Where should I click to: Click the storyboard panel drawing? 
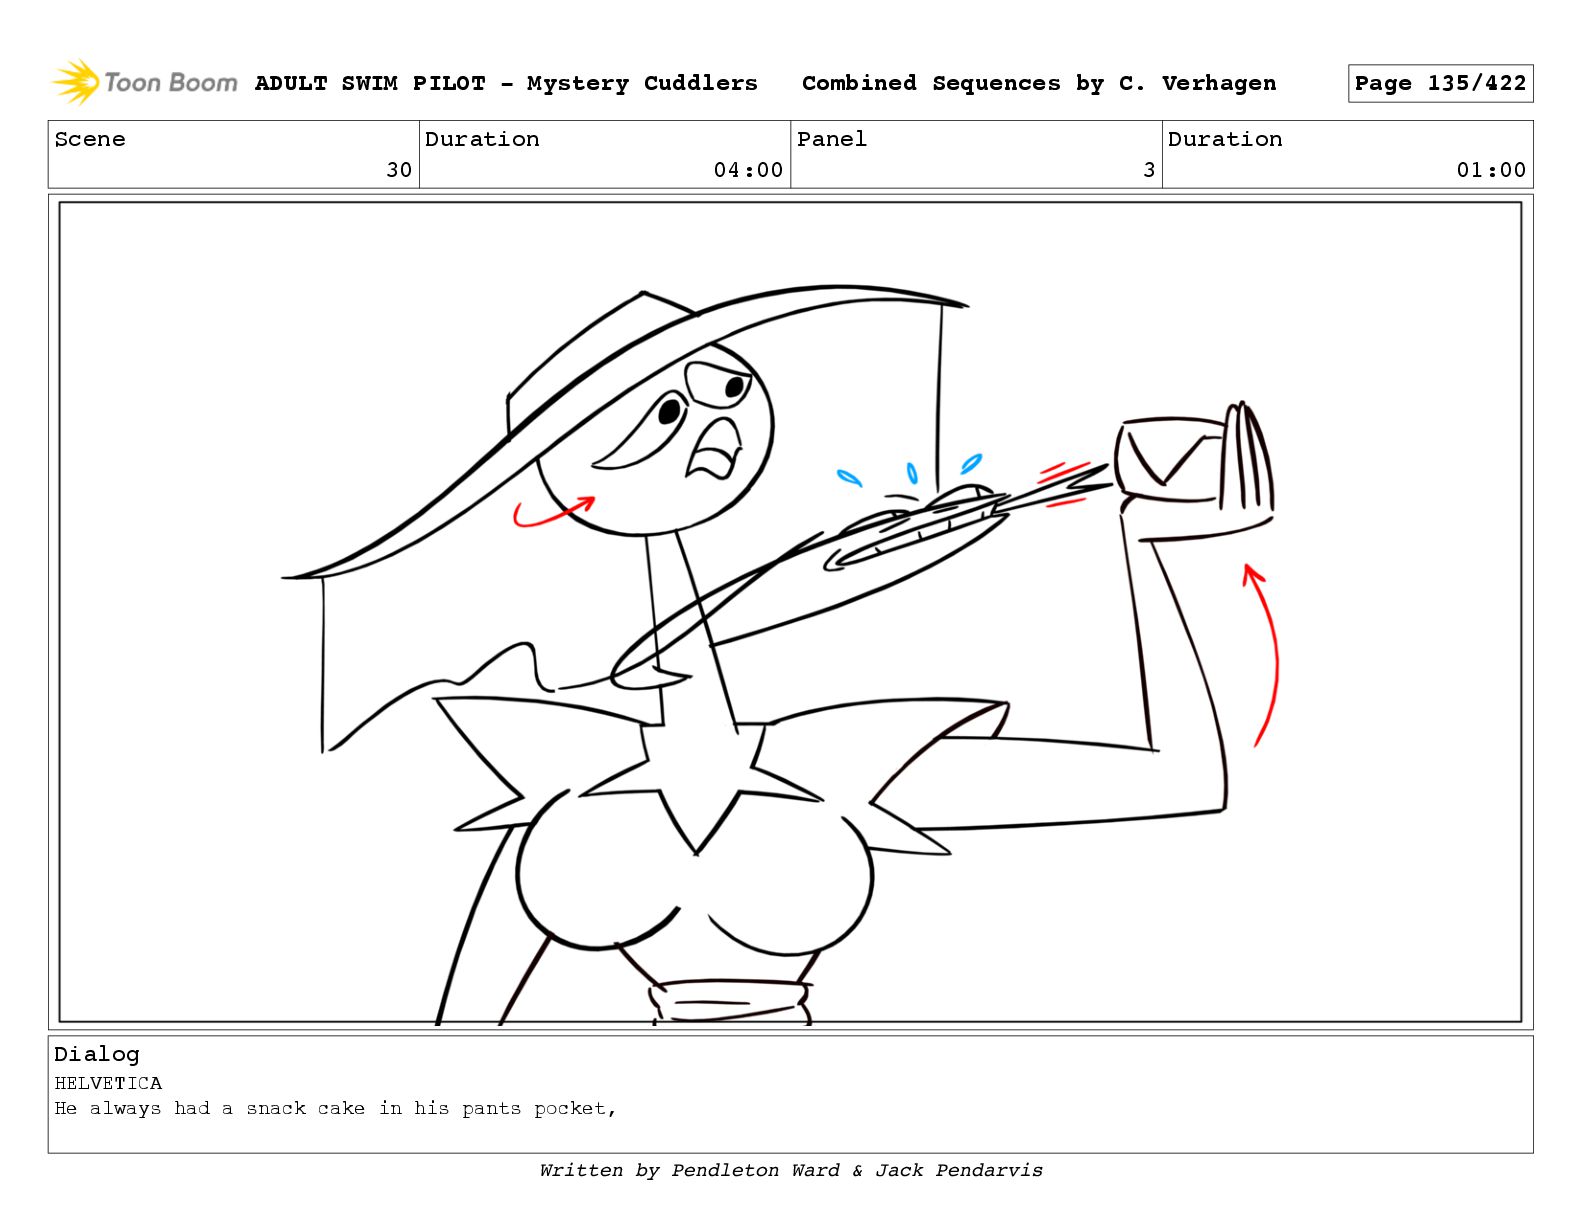790,612
